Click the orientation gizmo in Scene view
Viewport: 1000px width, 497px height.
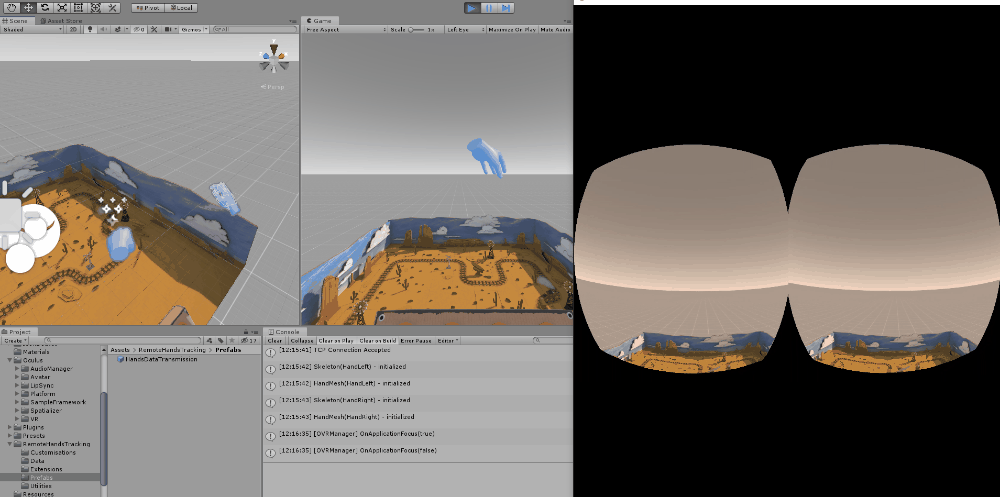tap(274, 57)
